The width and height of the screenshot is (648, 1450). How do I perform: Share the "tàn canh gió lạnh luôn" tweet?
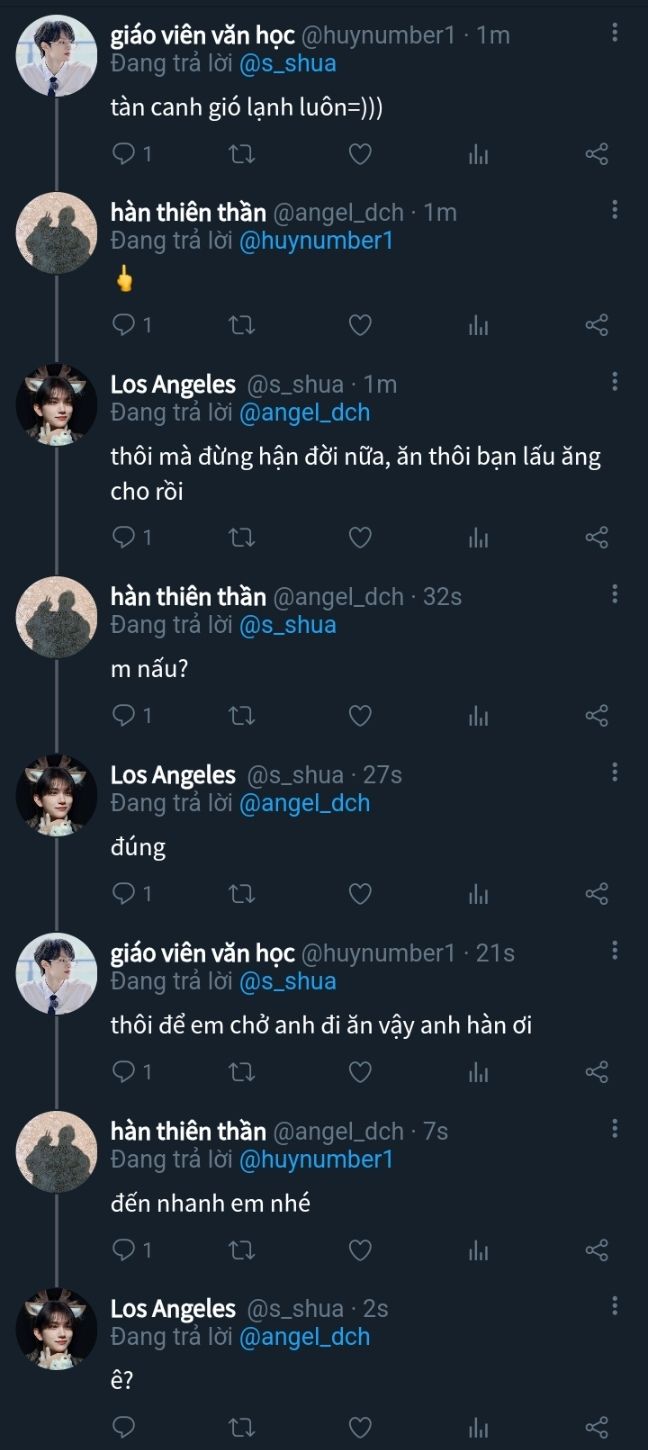click(x=597, y=154)
